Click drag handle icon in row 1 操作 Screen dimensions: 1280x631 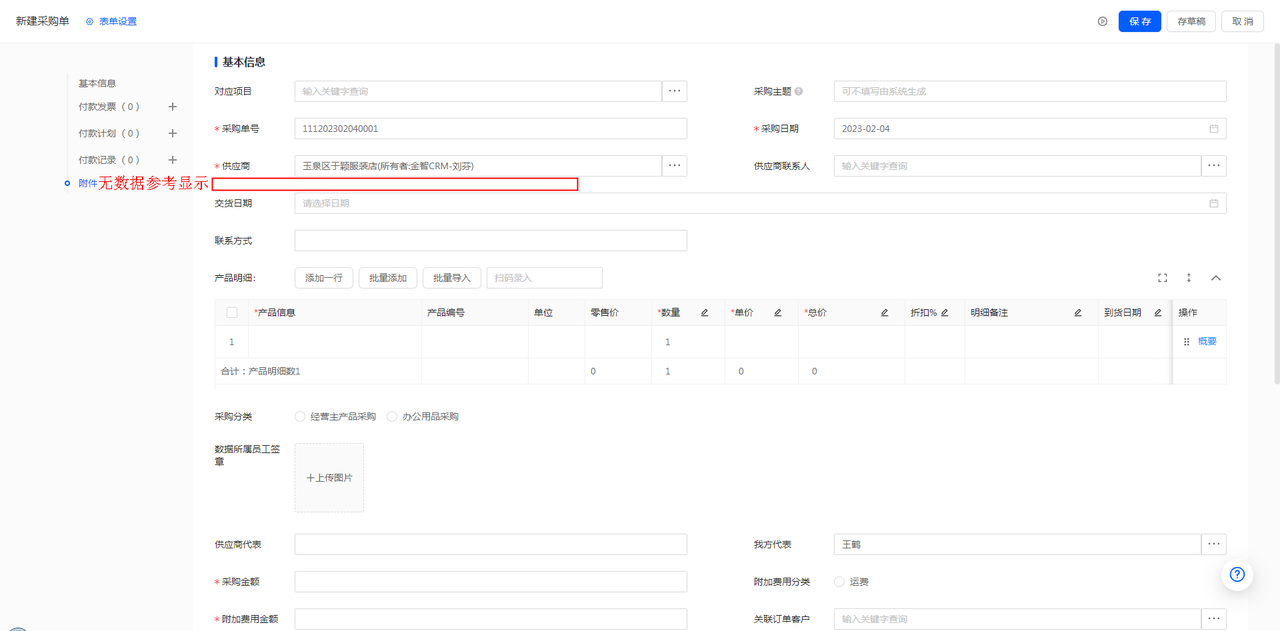click(x=1186, y=342)
